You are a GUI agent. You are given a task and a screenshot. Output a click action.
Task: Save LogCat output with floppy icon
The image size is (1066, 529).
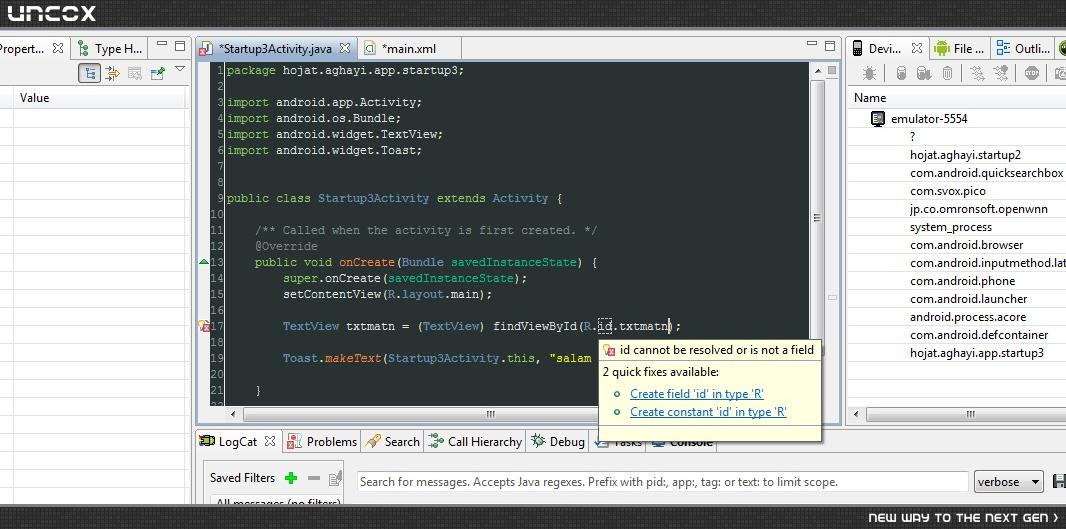tap(1059, 481)
